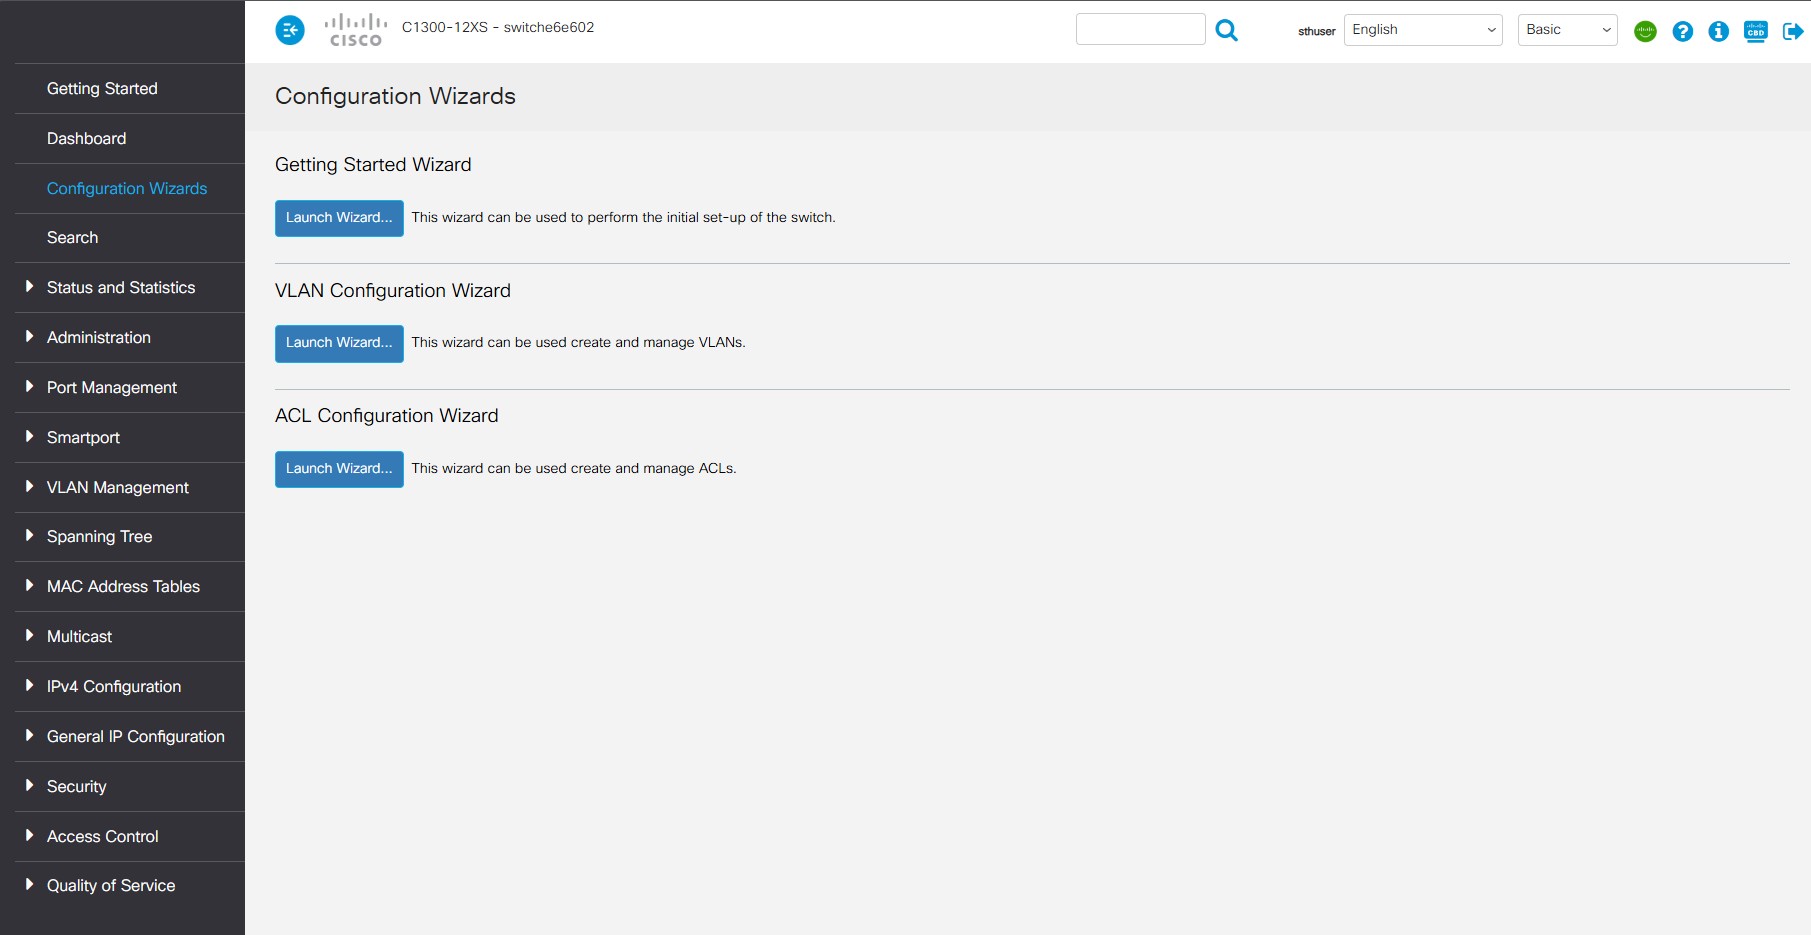Click the green Cisco smiley feedback icon
Screen dimensions: 1811x935
pos(1645,31)
